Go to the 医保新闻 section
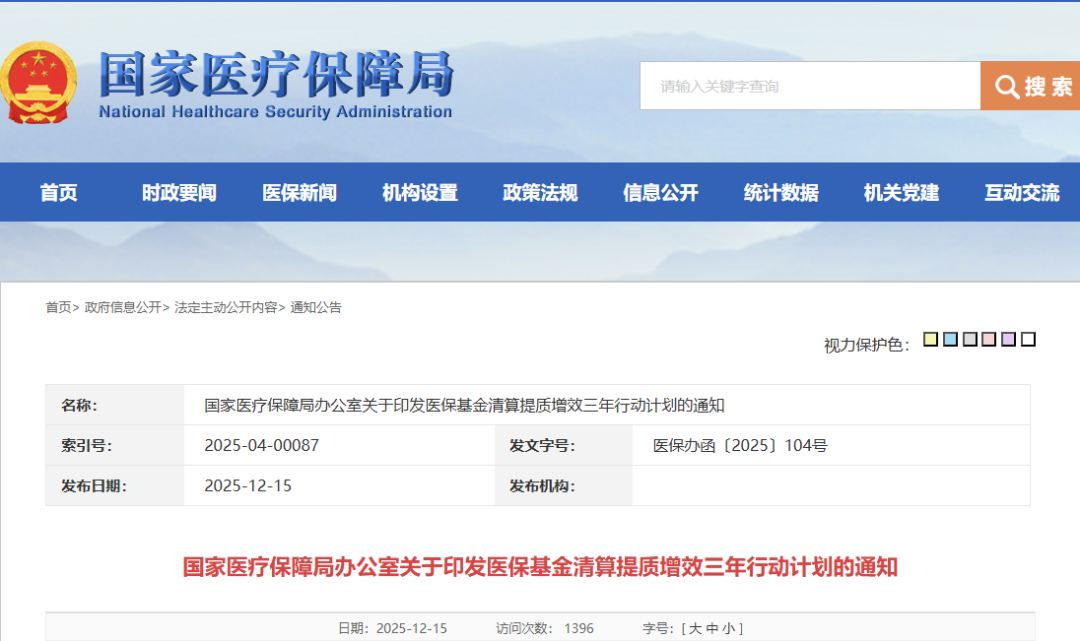The width and height of the screenshot is (1080, 641). [x=300, y=193]
